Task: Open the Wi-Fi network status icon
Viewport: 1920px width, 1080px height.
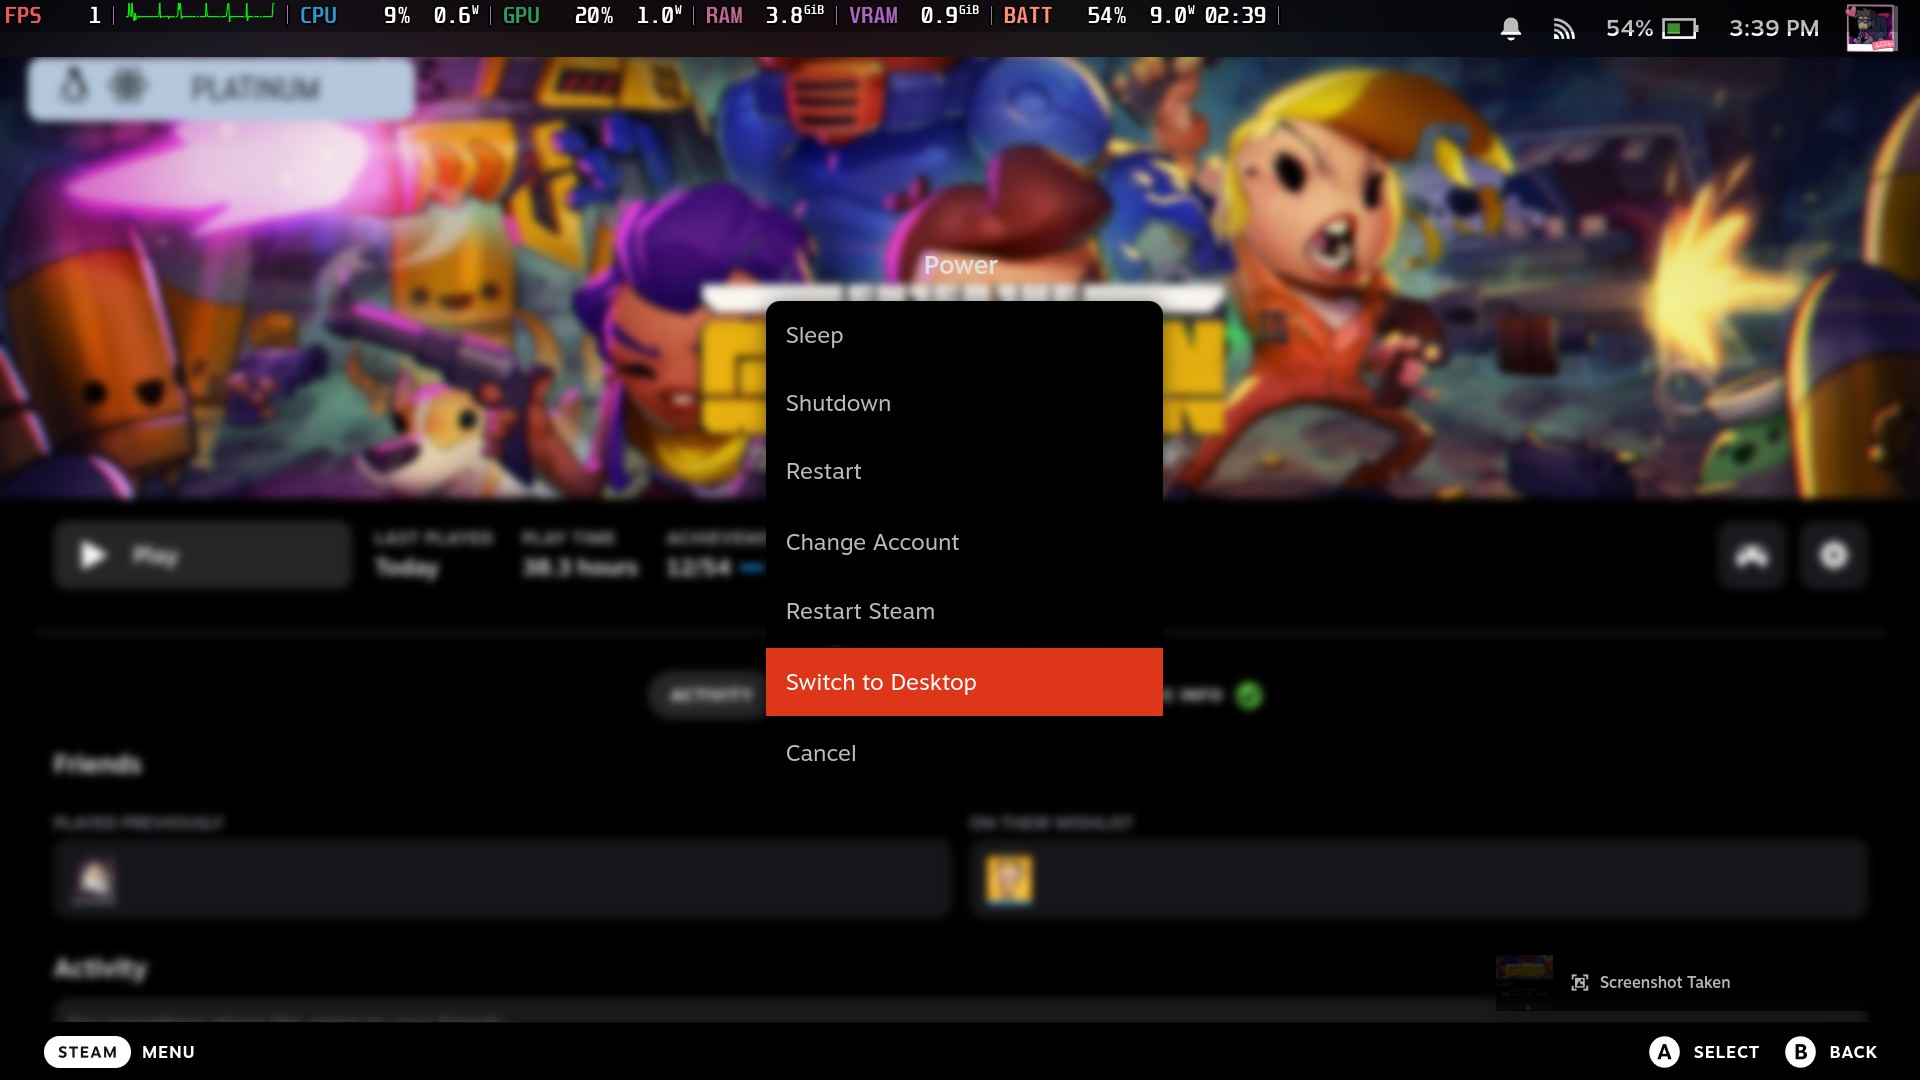Action: click(1564, 29)
